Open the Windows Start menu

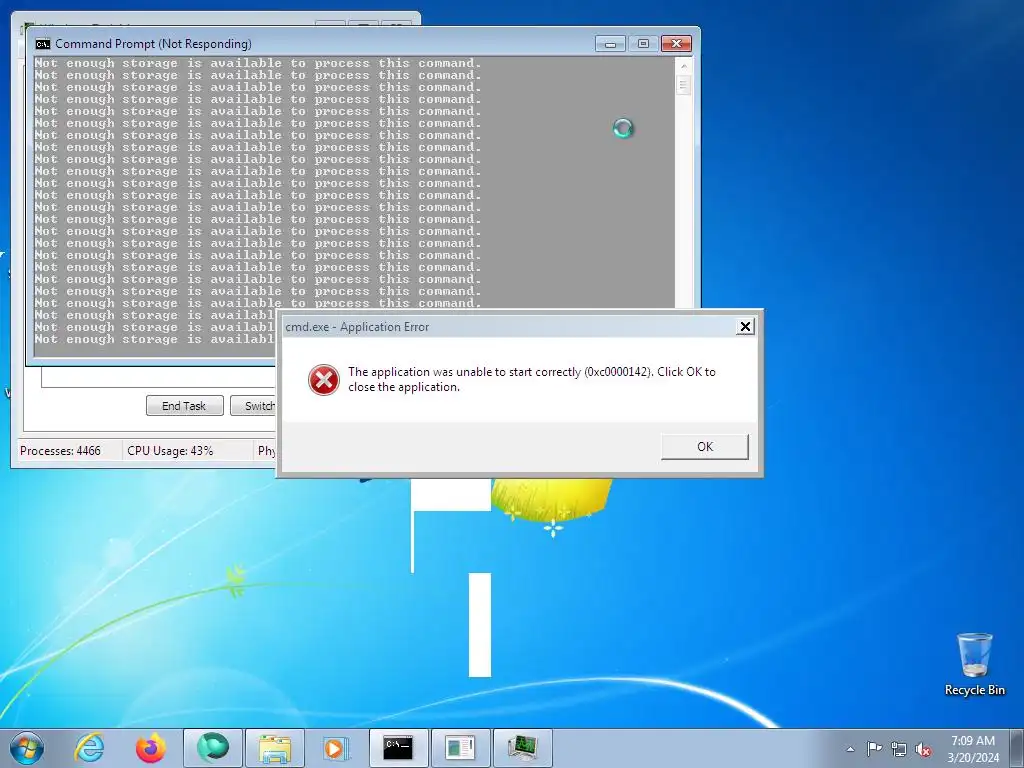pos(27,748)
